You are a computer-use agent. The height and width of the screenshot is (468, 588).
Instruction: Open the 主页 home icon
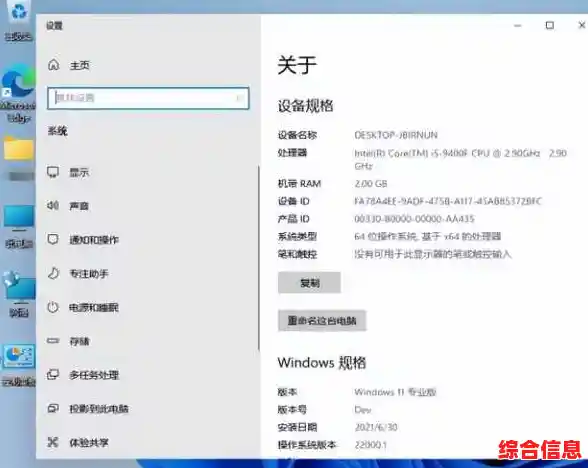point(53,65)
